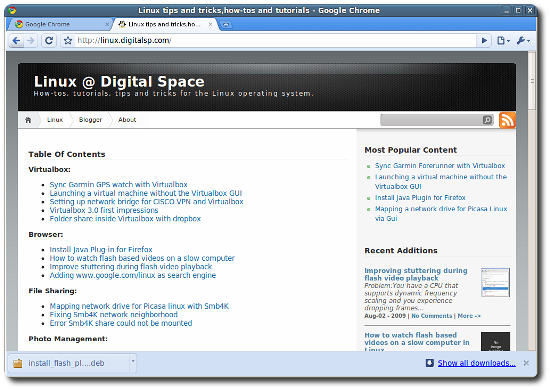Select the Linux tips and tricks tab
The height and width of the screenshot is (390, 550).
pyautogui.click(x=165, y=24)
